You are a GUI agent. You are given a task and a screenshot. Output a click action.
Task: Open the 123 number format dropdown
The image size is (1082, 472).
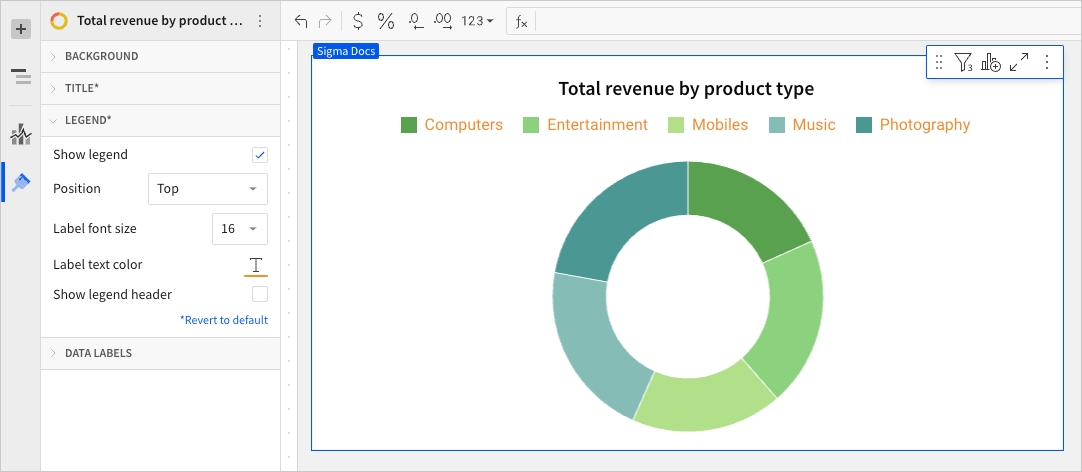click(477, 20)
